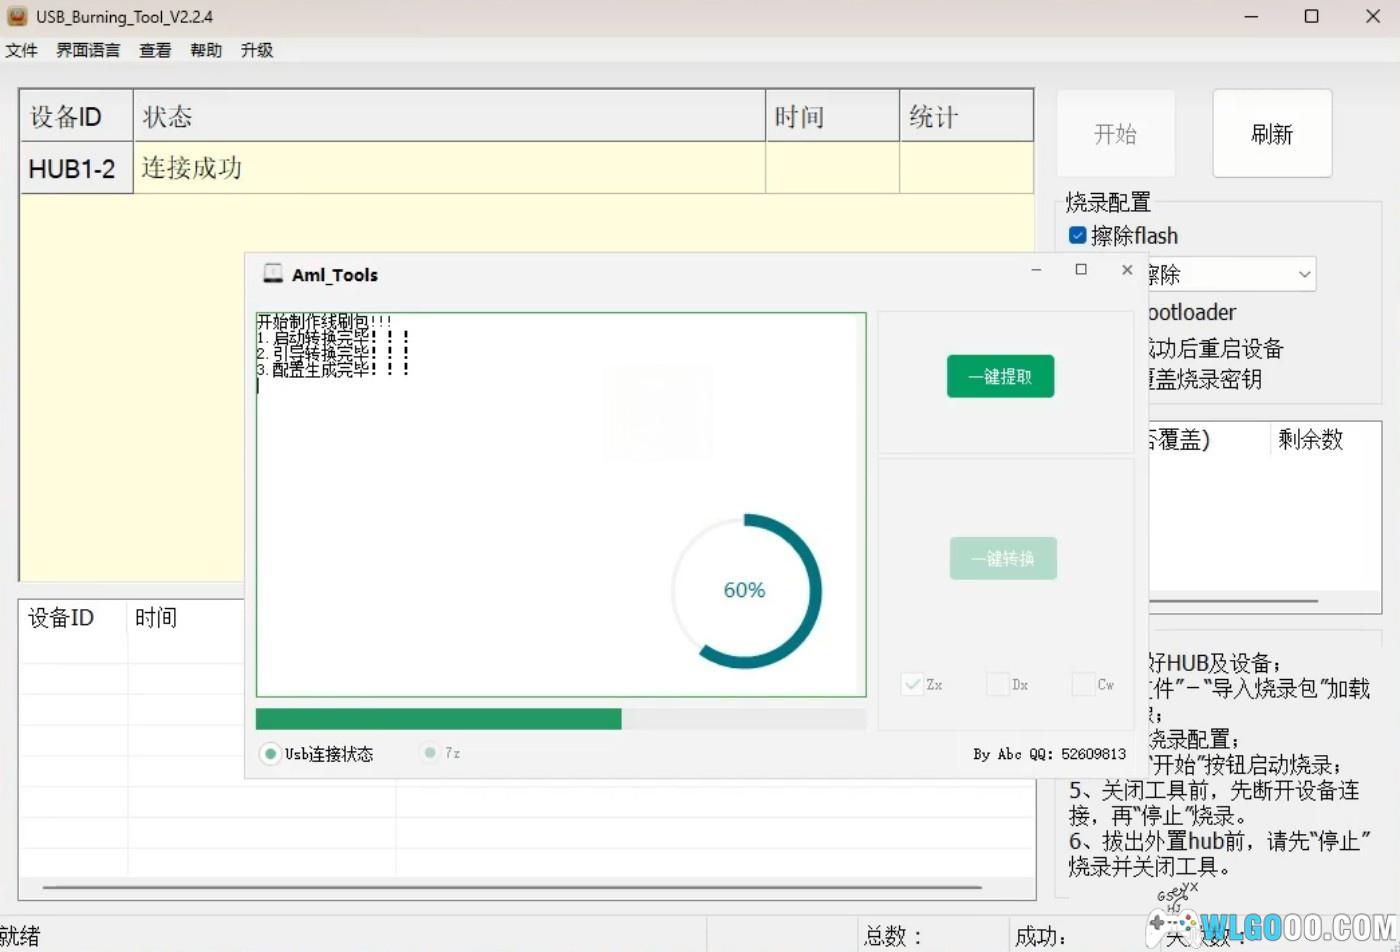Screen dimensions: 1400x952
Task: Select the Usb连接状态 radio button
Action: pos(270,754)
